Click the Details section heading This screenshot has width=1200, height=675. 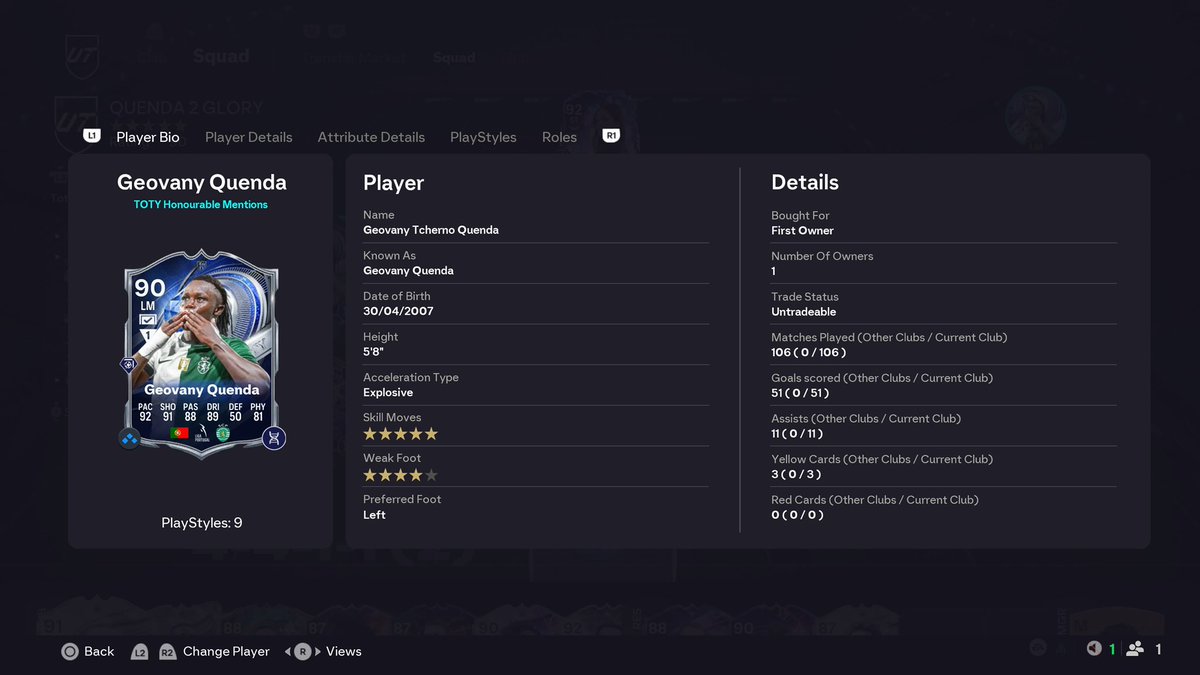click(x=805, y=183)
